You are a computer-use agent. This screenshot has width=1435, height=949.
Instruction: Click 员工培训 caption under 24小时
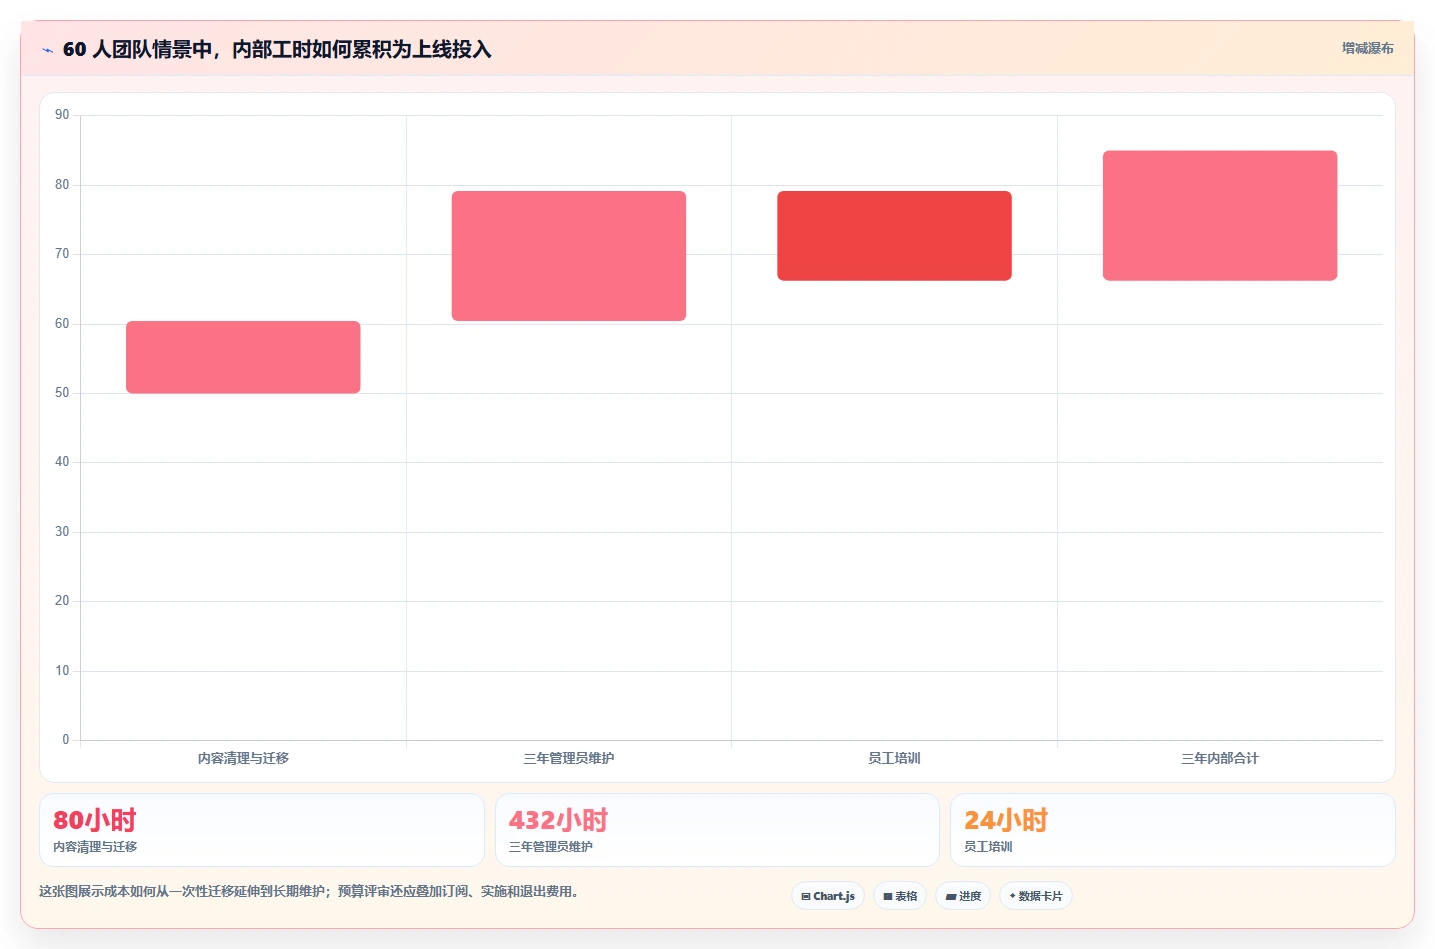click(988, 846)
